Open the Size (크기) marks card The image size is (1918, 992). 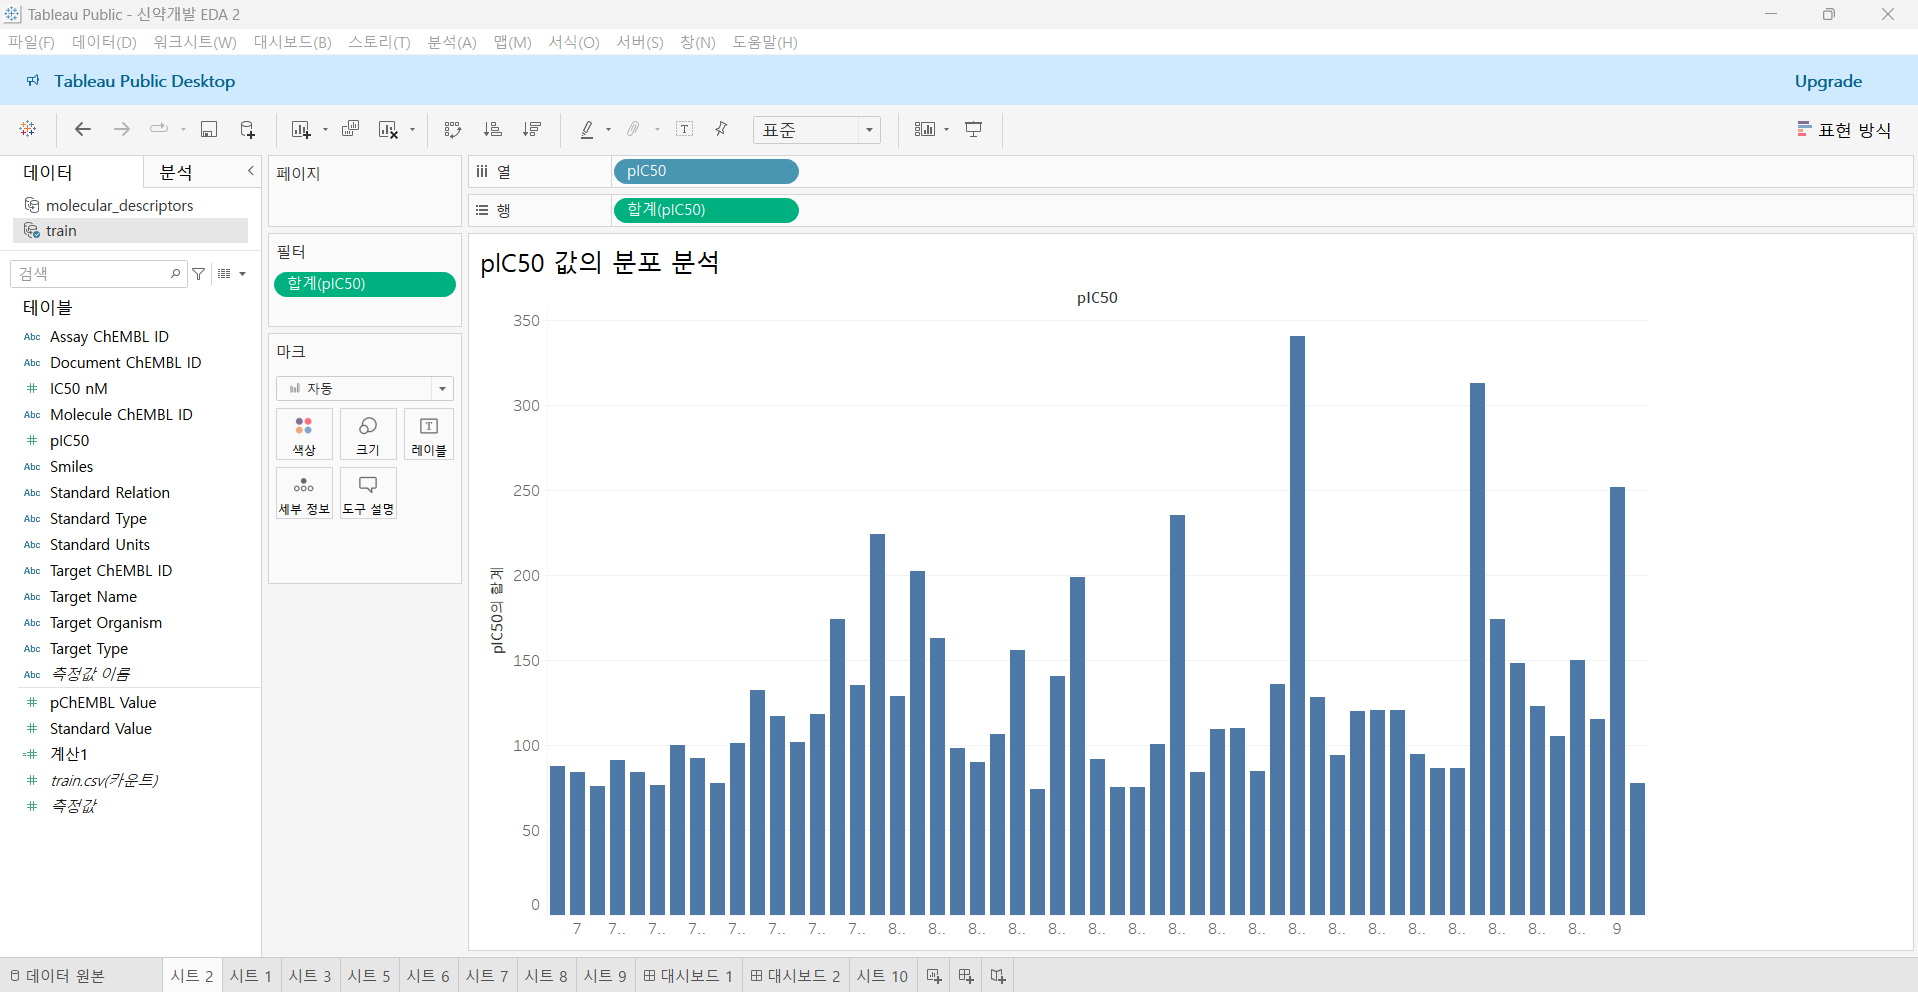tap(368, 434)
